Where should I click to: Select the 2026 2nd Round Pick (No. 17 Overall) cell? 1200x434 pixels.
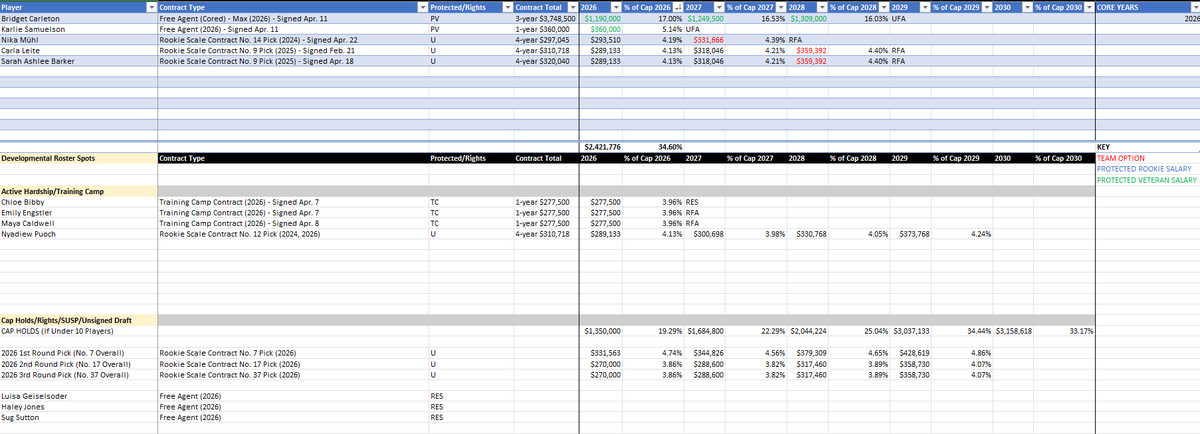(78, 364)
